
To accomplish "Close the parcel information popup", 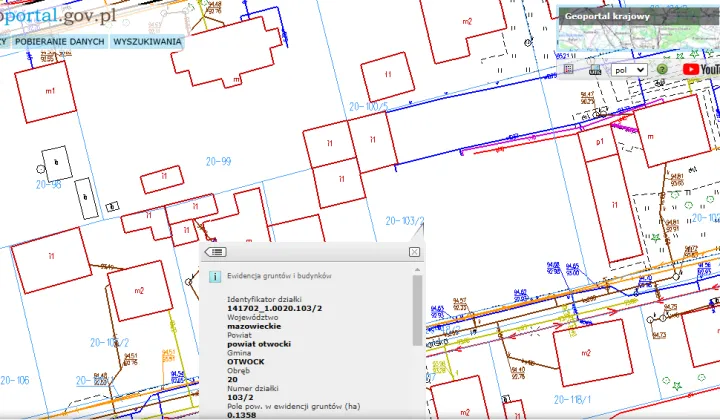I will pyautogui.click(x=414, y=252).
